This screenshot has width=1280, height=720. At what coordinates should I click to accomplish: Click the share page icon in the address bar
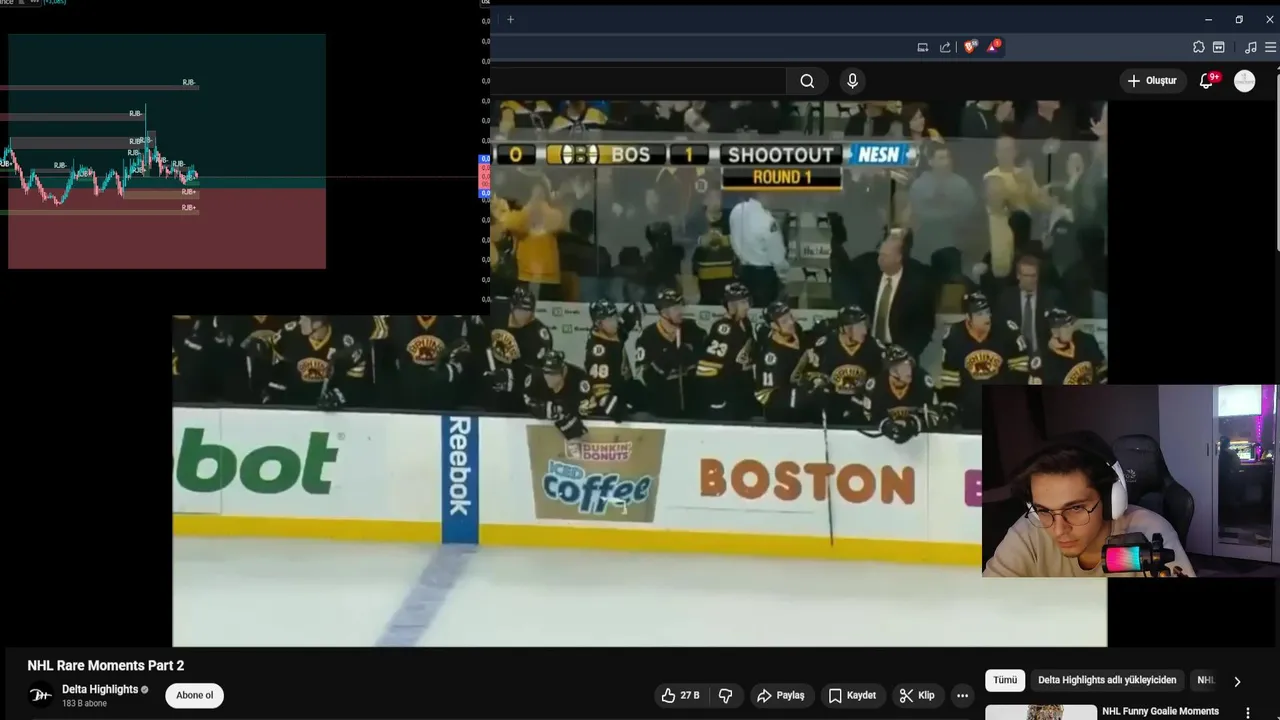[x=945, y=47]
